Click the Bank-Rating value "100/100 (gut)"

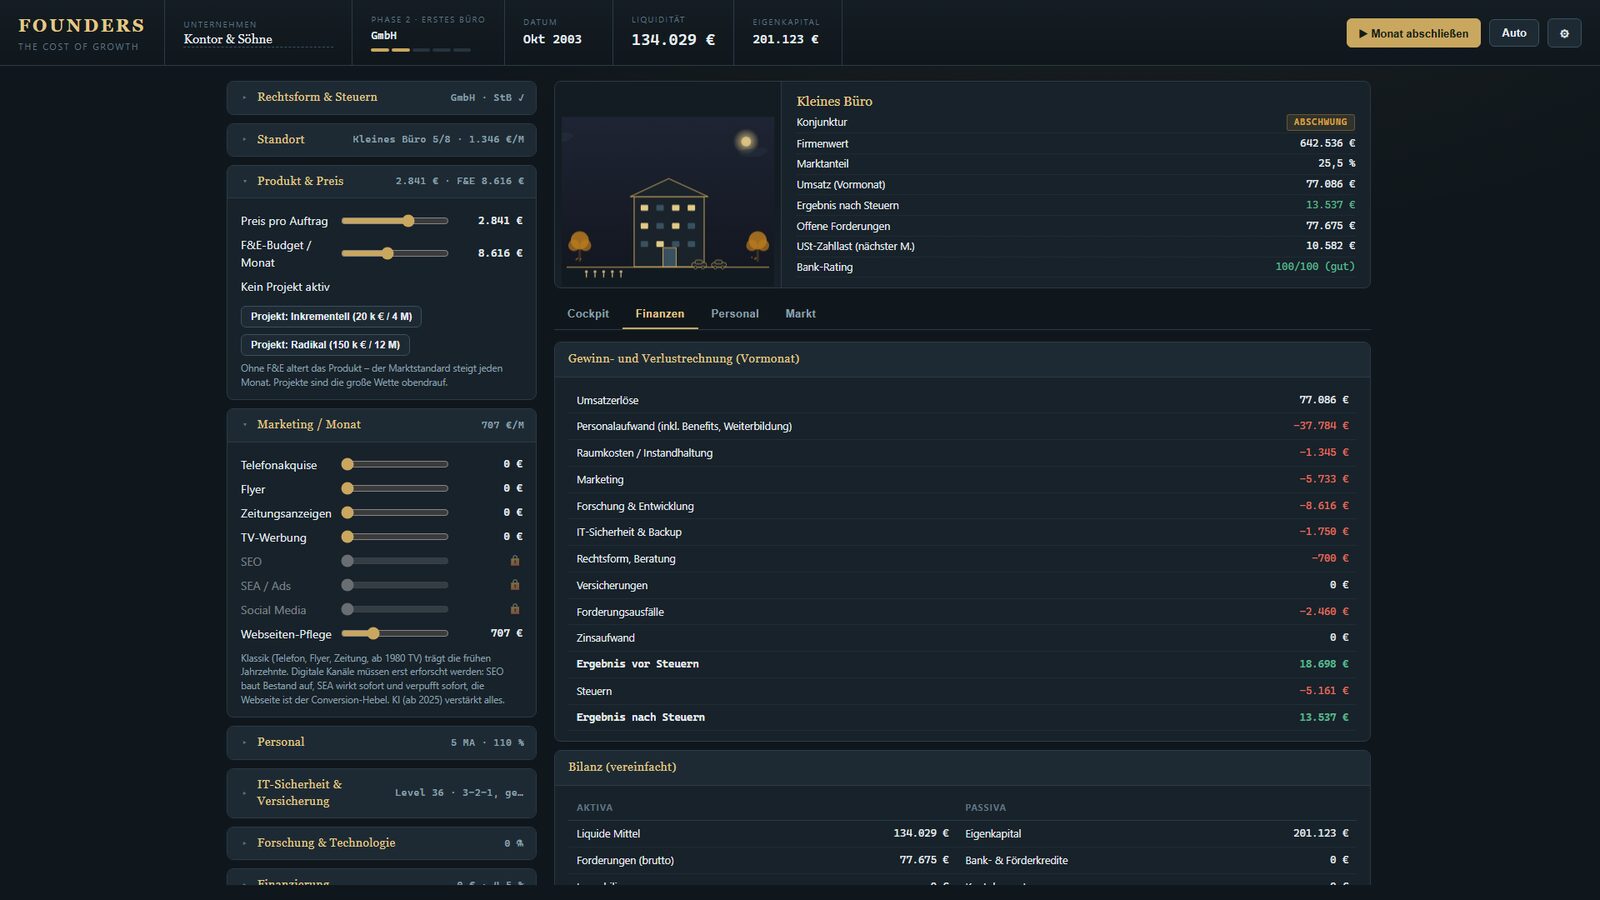(x=1315, y=267)
